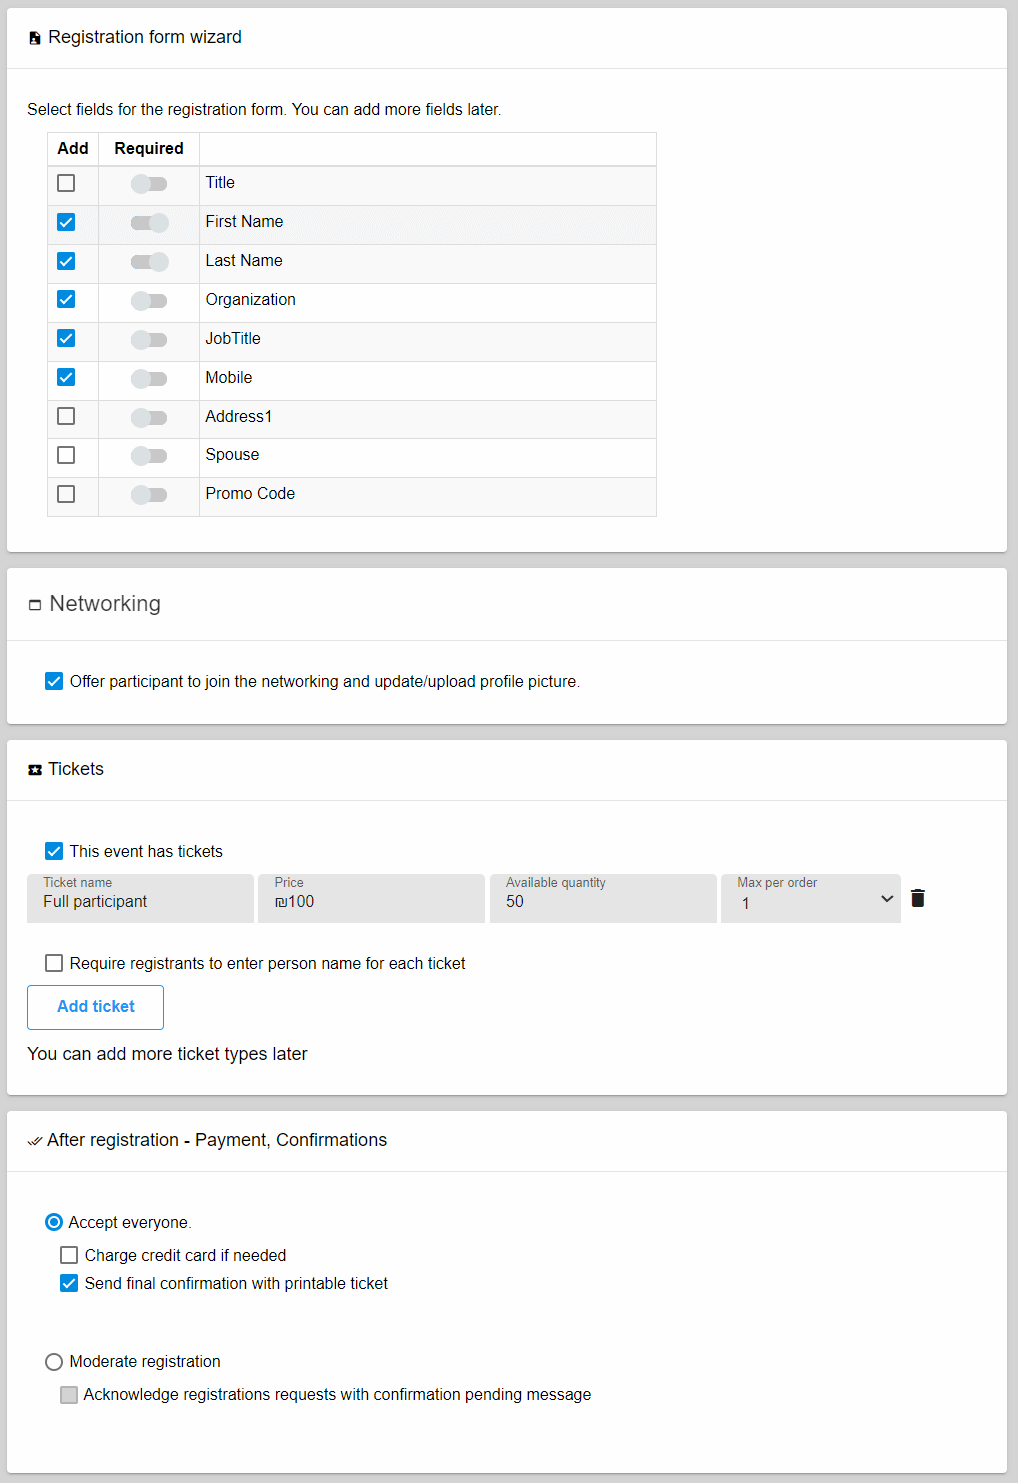Uncheck the Add box for Organization
Viewport: 1018px width, 1483px height.
(x=66, y=299)
